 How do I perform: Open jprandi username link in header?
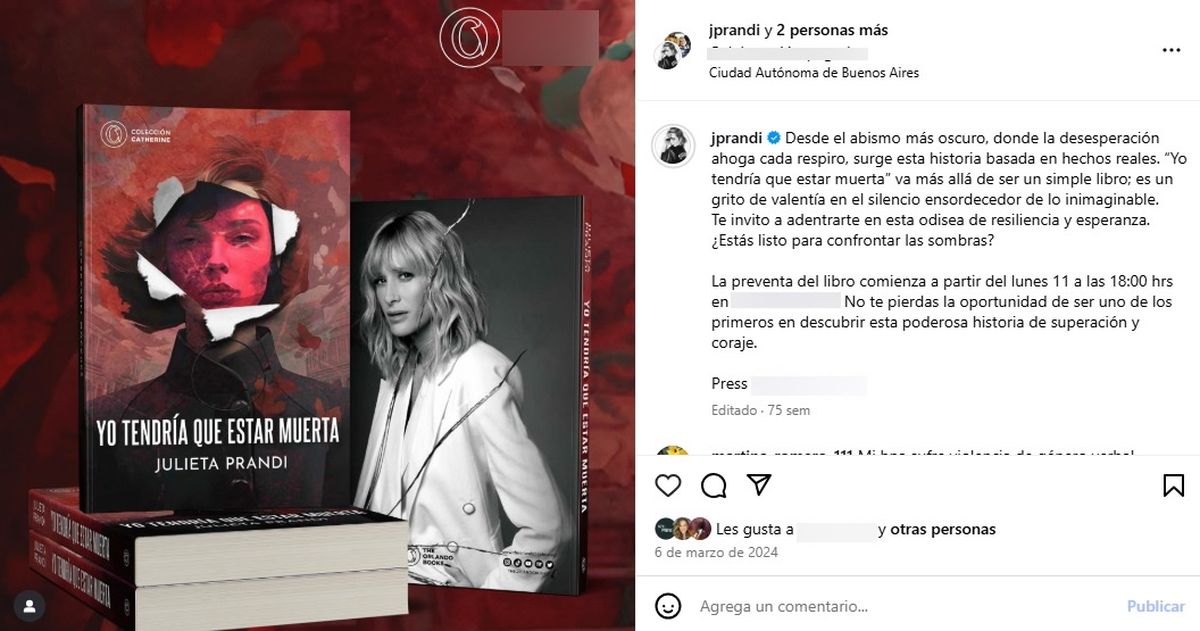coord(735,30)
